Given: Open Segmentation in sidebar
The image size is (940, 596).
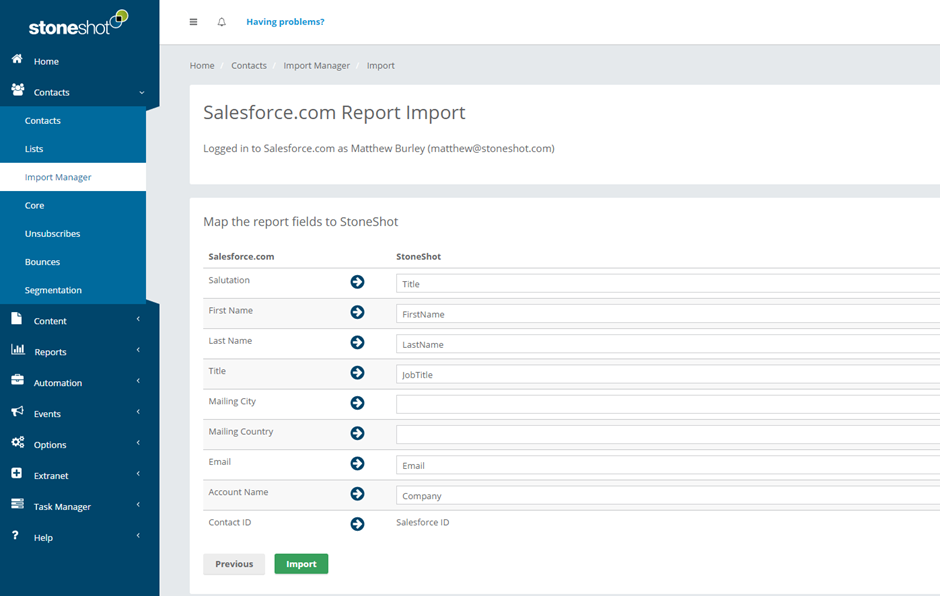Looking at the screenshot, I should tap(73, 290).
